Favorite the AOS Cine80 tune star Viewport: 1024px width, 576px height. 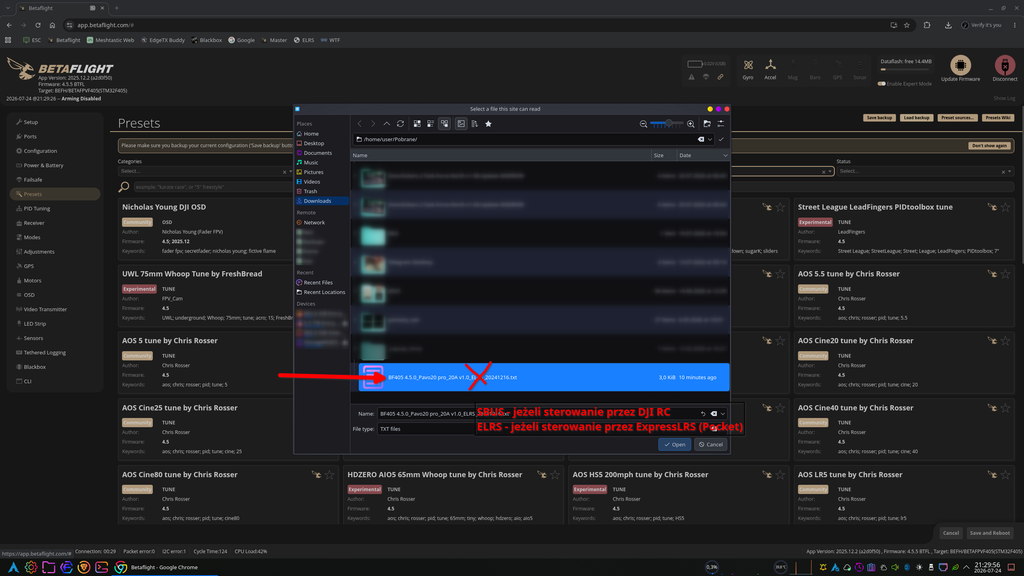pyautogui.click(x=329, y=475)
